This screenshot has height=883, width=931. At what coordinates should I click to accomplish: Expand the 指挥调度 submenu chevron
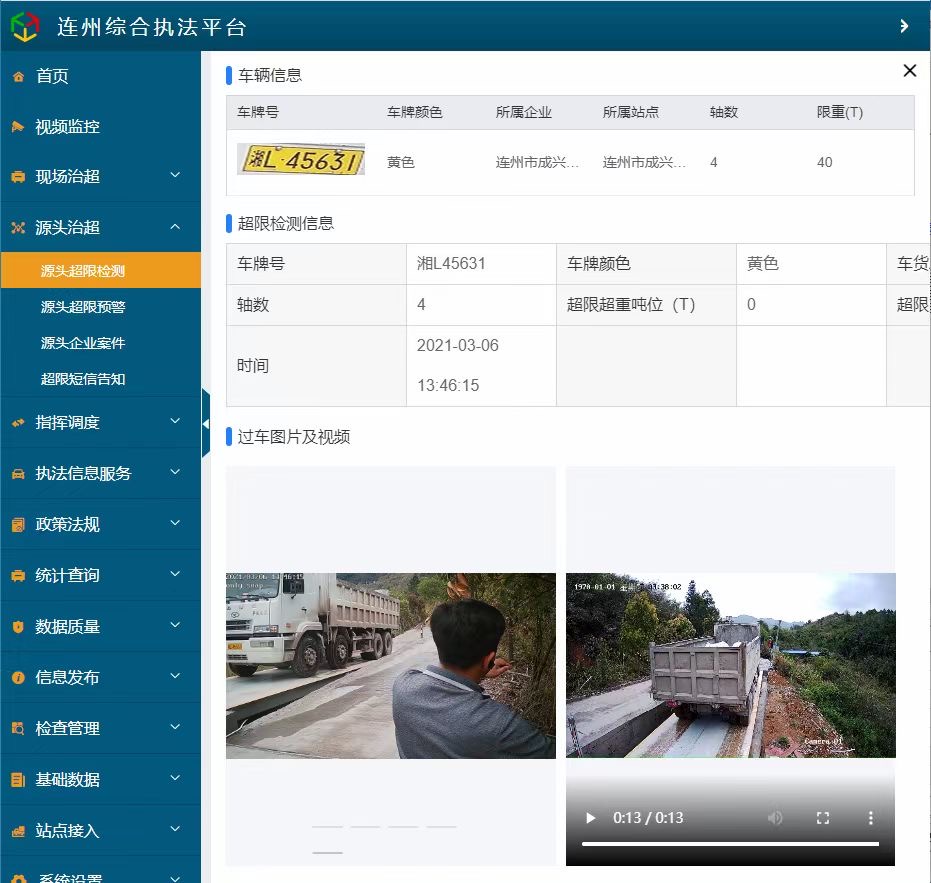click(x=175, y=422)
